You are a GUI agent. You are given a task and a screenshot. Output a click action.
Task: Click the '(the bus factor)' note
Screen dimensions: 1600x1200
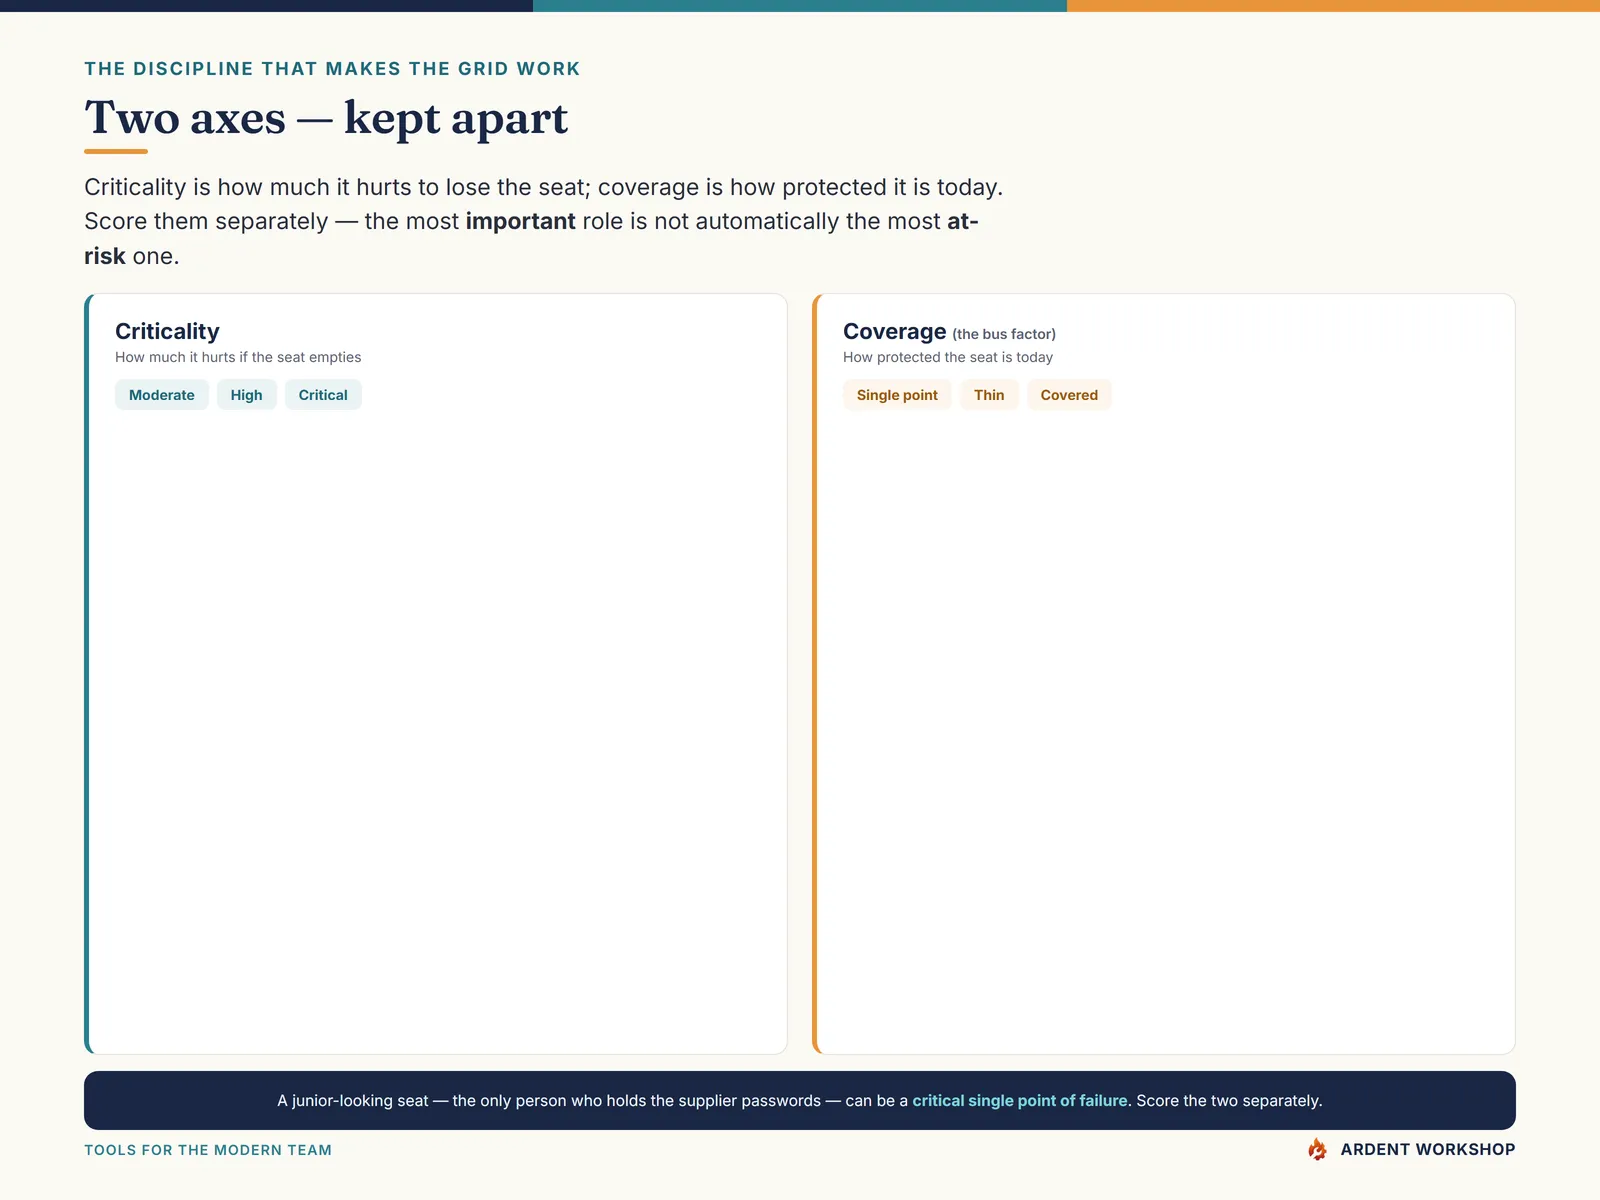point(1004,334)
